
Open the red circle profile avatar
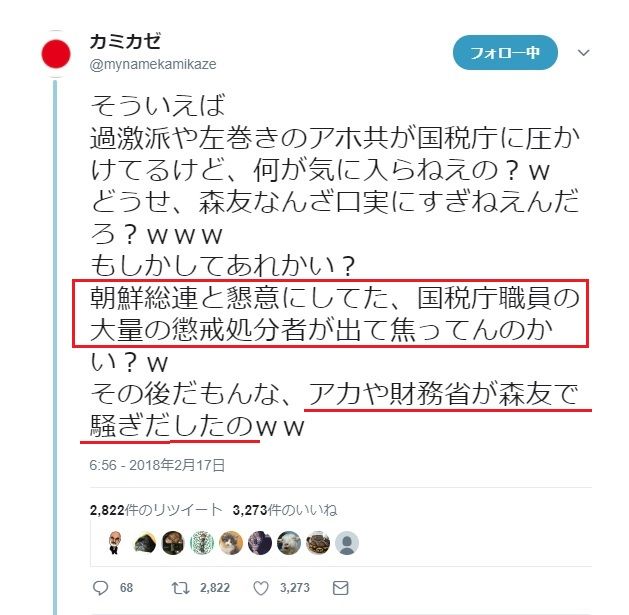56,54
